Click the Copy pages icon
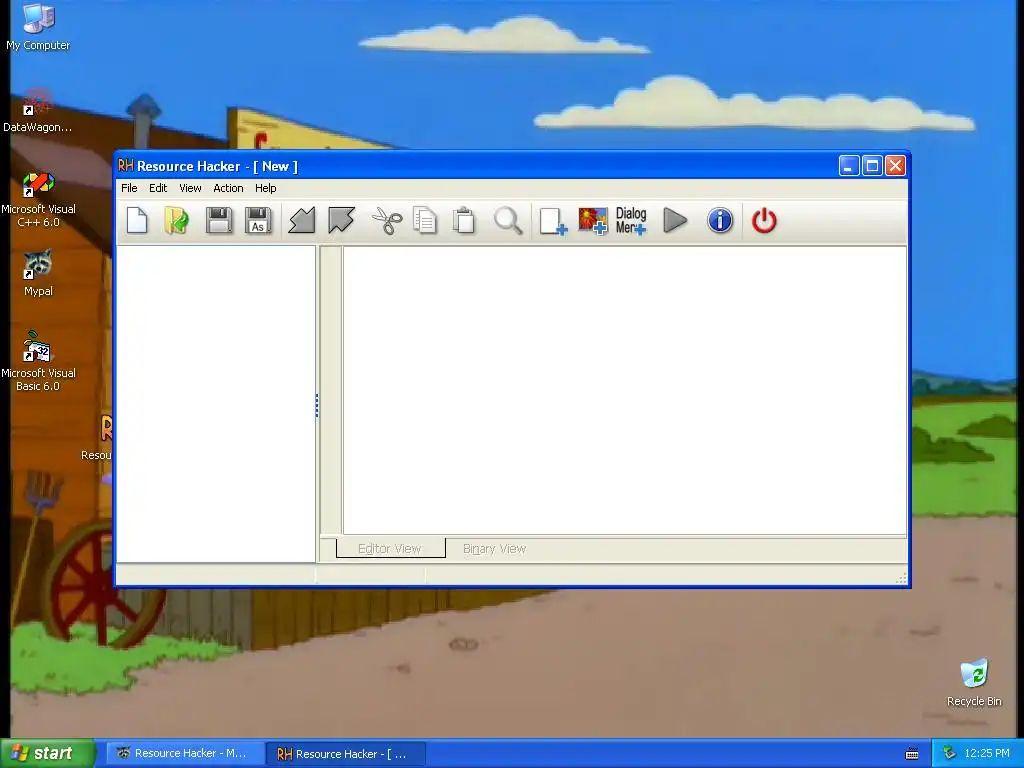 click(425, 220)
